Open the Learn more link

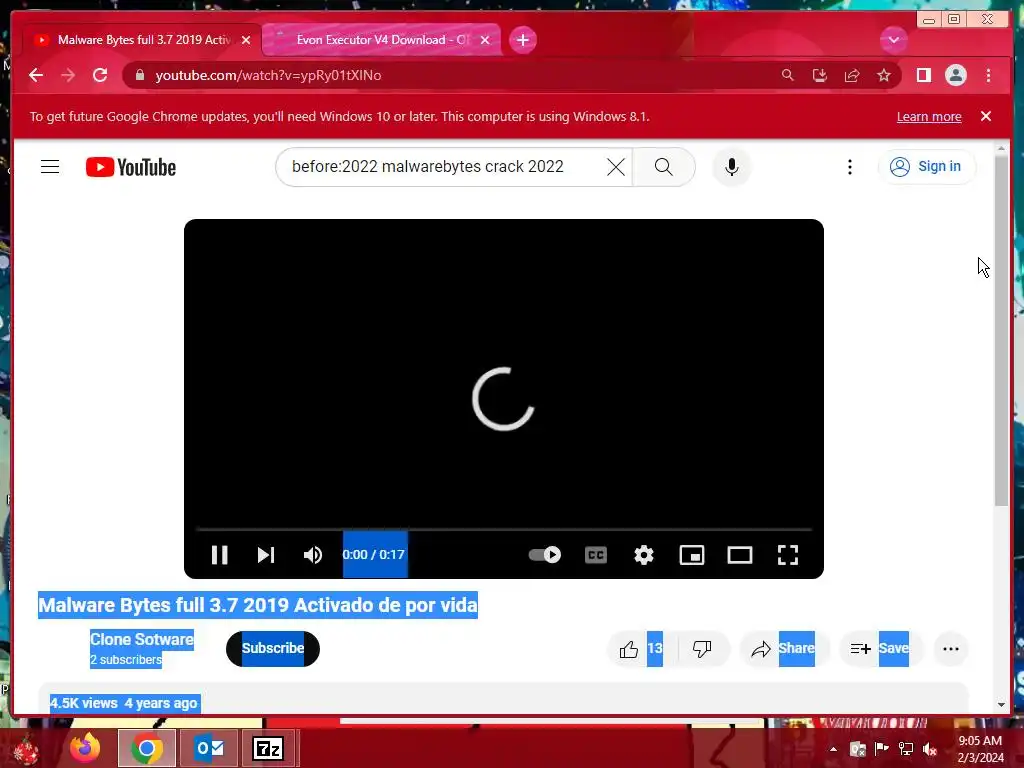pyautogui.click(x=929, y=116)
